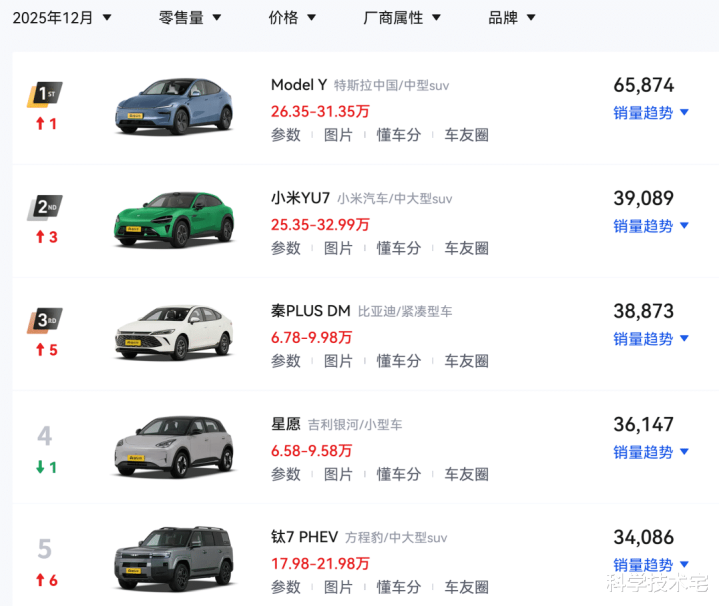View 图片 for 小米YU7

(x=338, y=248)
